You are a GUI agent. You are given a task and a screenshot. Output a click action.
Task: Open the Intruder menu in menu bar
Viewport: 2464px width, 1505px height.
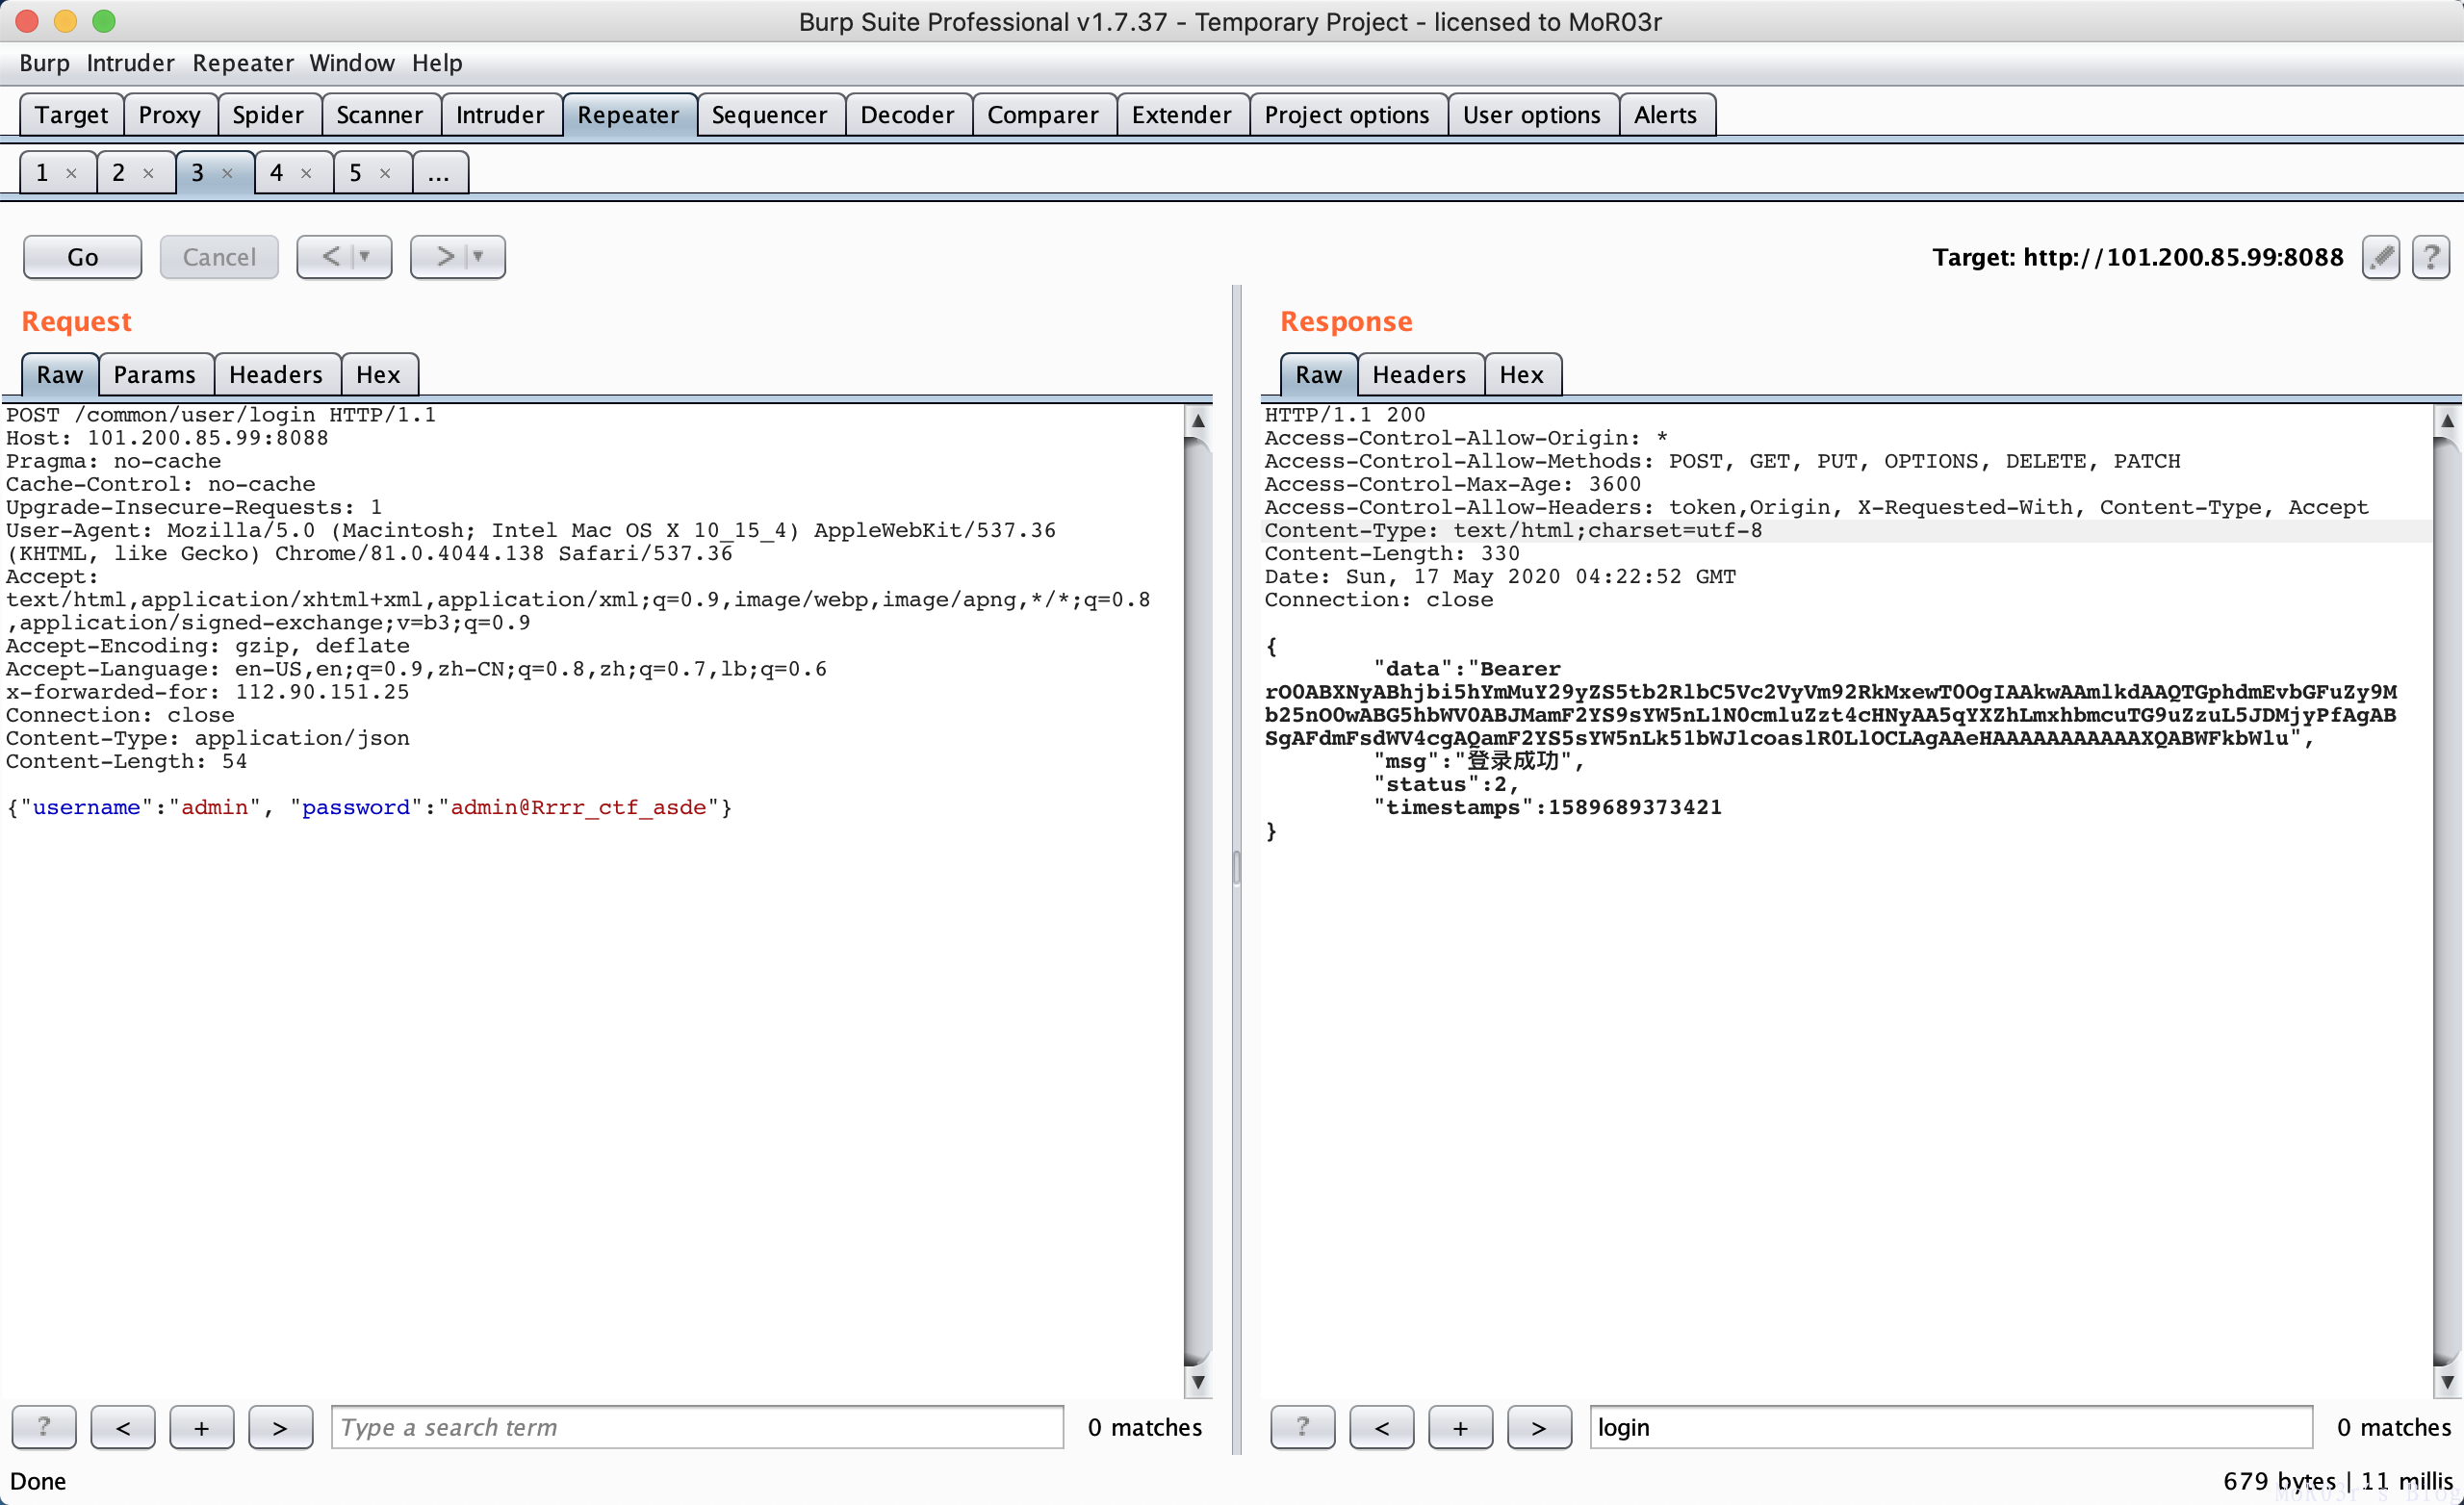(x=131, y=63)
